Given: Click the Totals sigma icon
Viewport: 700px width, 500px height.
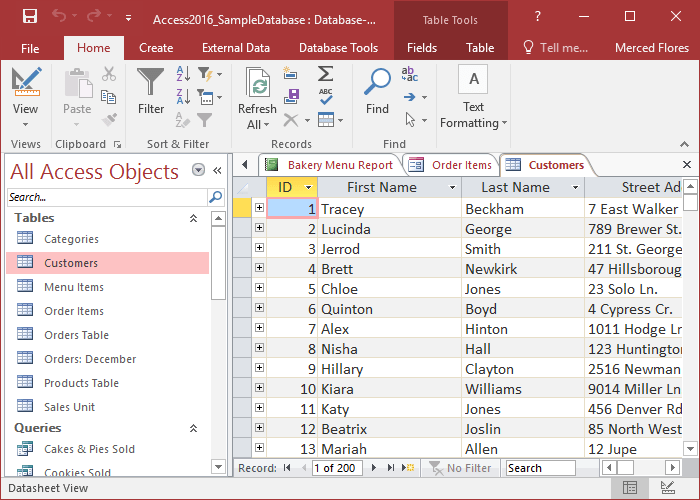Looking at the screenshot, I should [325, 73].
